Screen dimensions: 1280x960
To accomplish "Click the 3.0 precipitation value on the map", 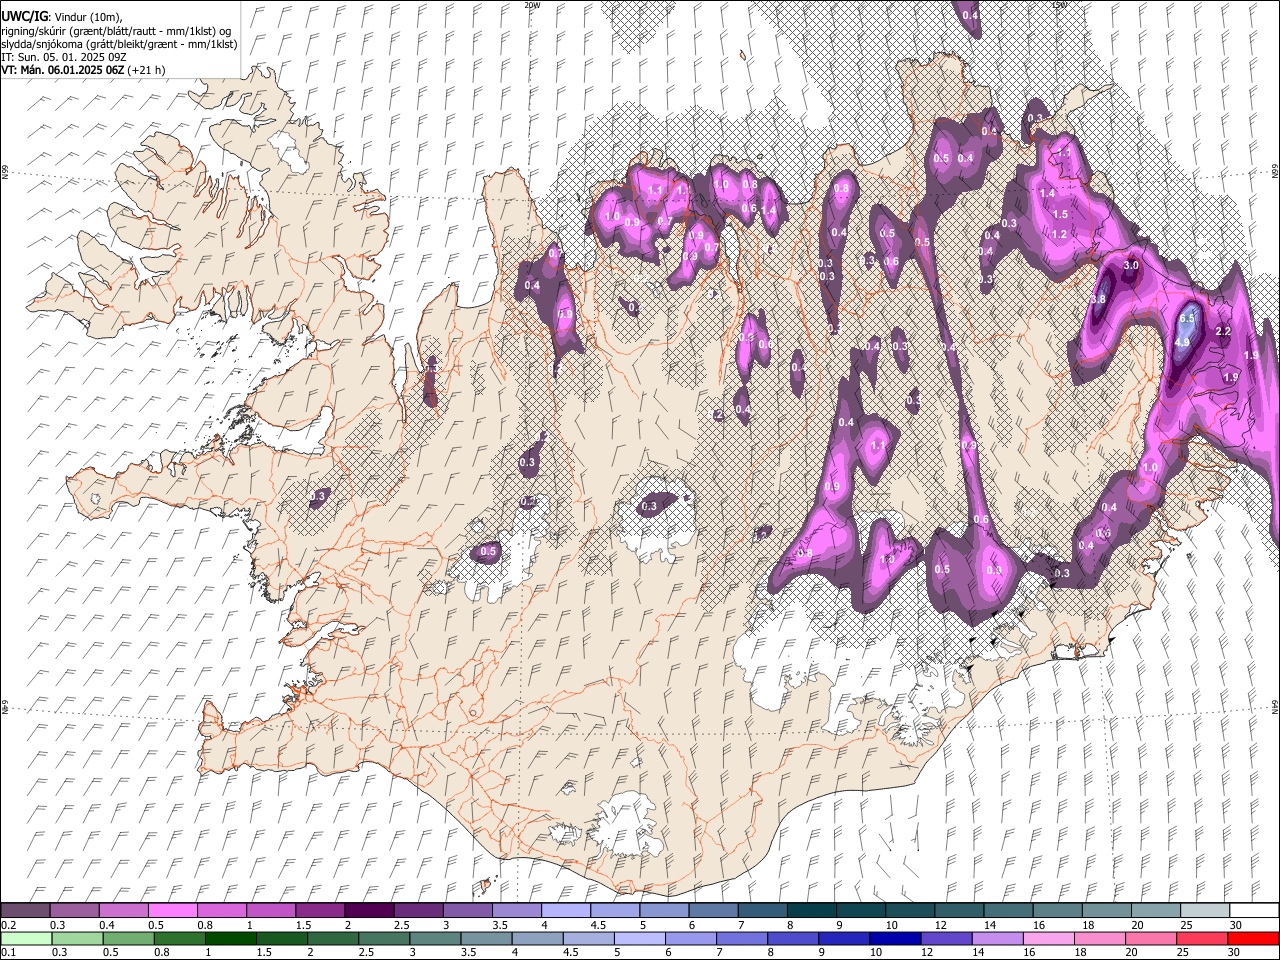I will click(x=1131, y=266).
